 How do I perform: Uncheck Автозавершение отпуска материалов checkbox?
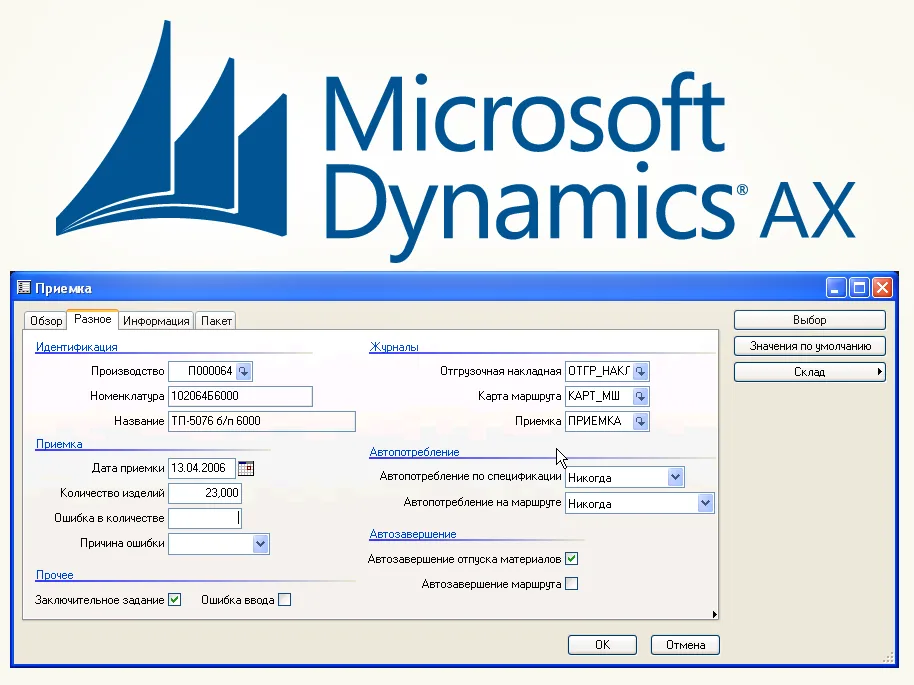point(572,559)
